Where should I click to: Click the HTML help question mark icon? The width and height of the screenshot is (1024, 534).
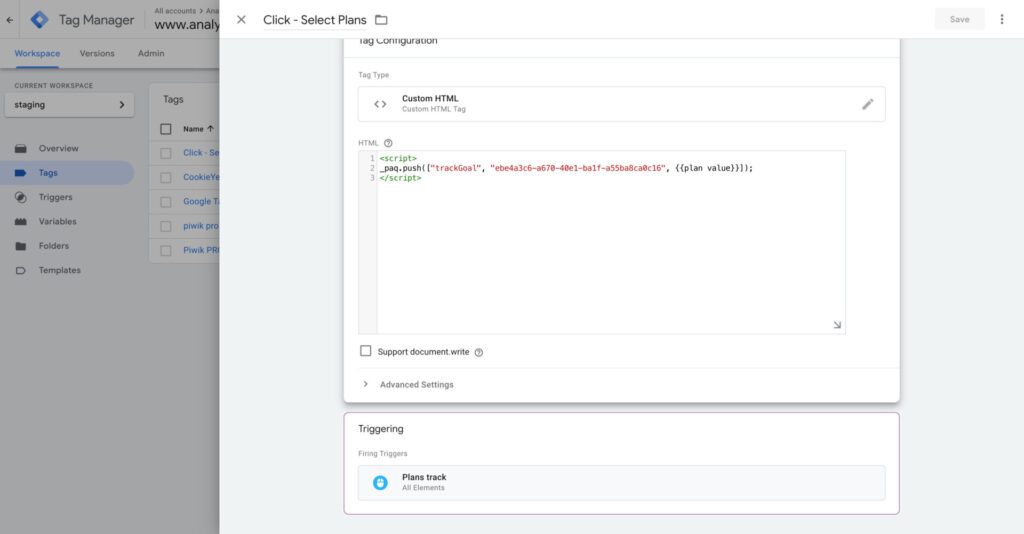pyautogui.click(x=388, y=143)
